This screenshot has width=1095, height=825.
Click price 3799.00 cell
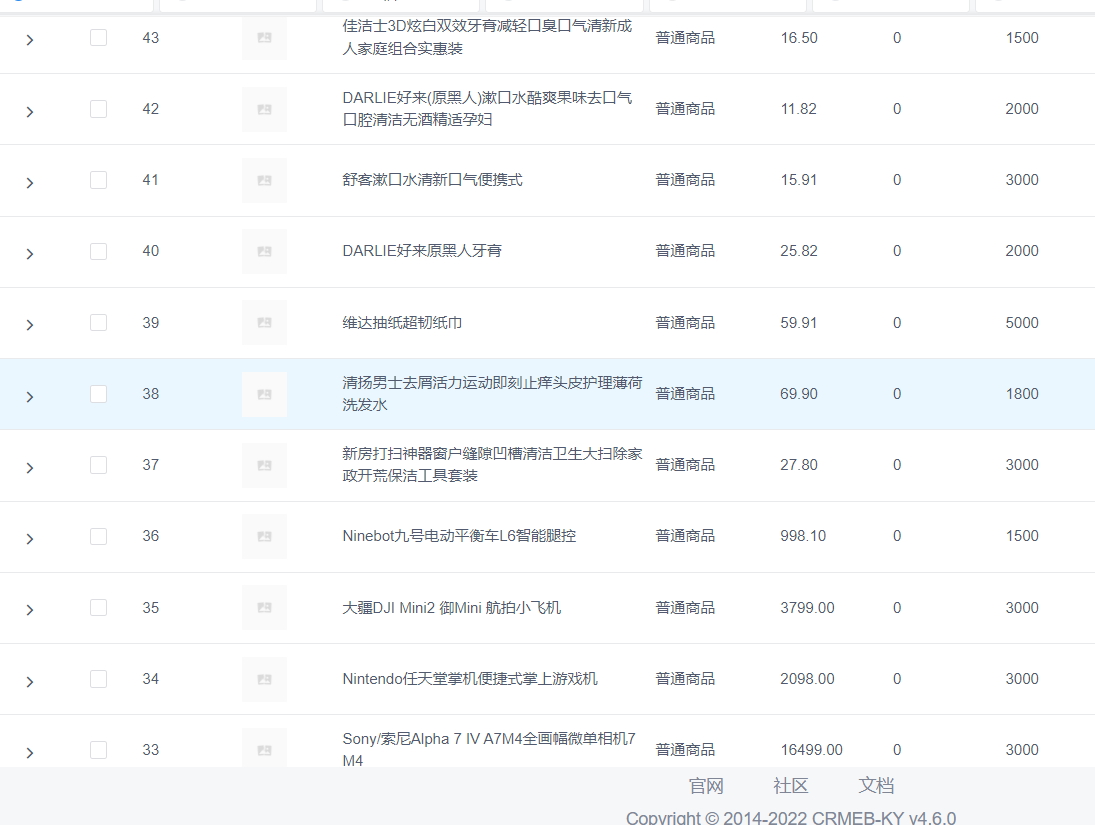pos(807,608)
